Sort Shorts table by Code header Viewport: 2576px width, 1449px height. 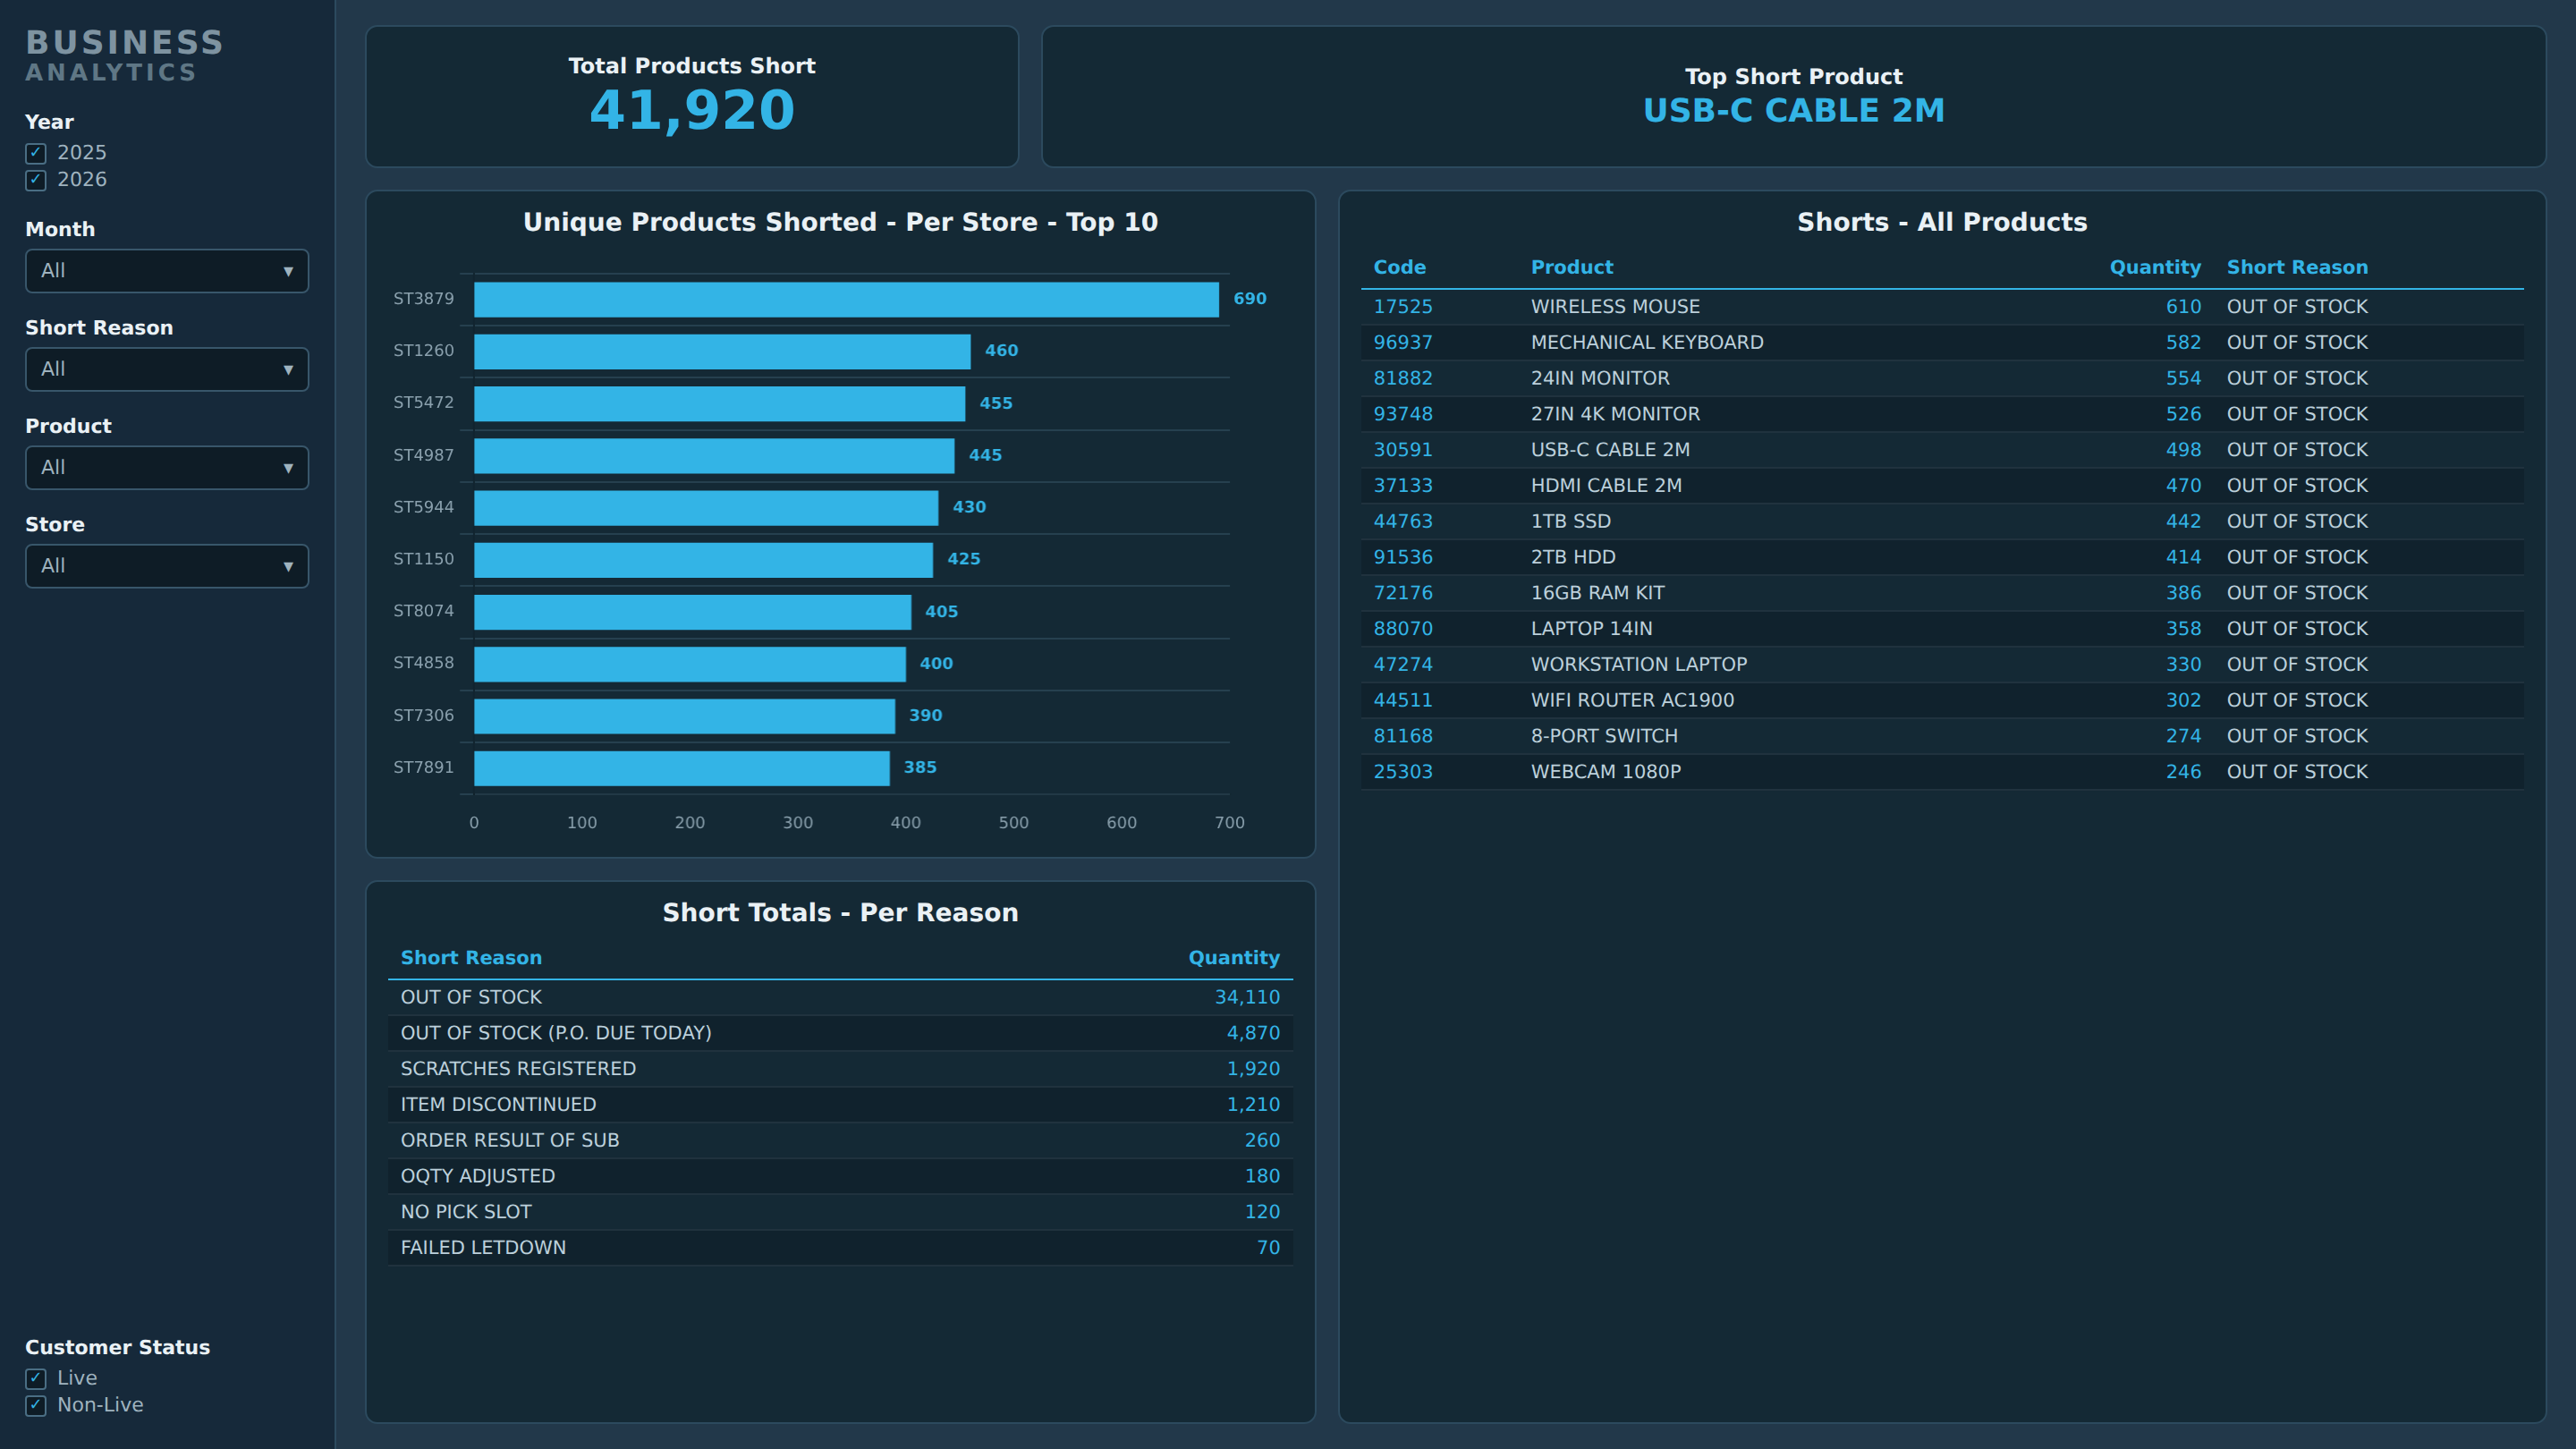point(1399,267)
